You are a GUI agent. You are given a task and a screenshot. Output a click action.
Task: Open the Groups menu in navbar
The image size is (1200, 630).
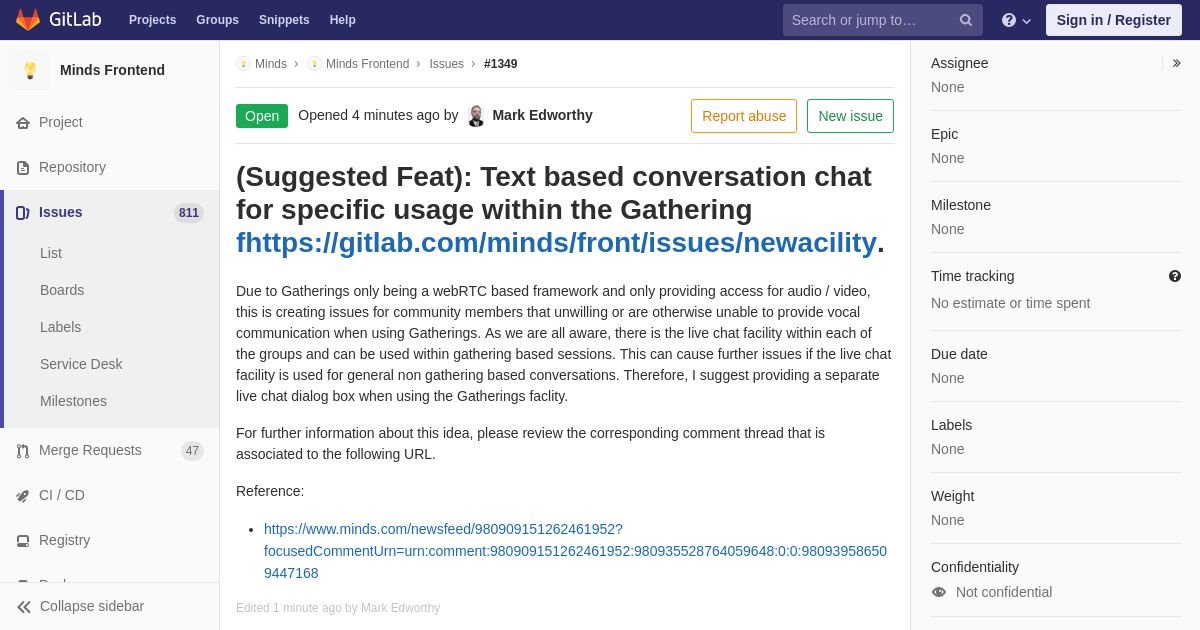(217, 20)
